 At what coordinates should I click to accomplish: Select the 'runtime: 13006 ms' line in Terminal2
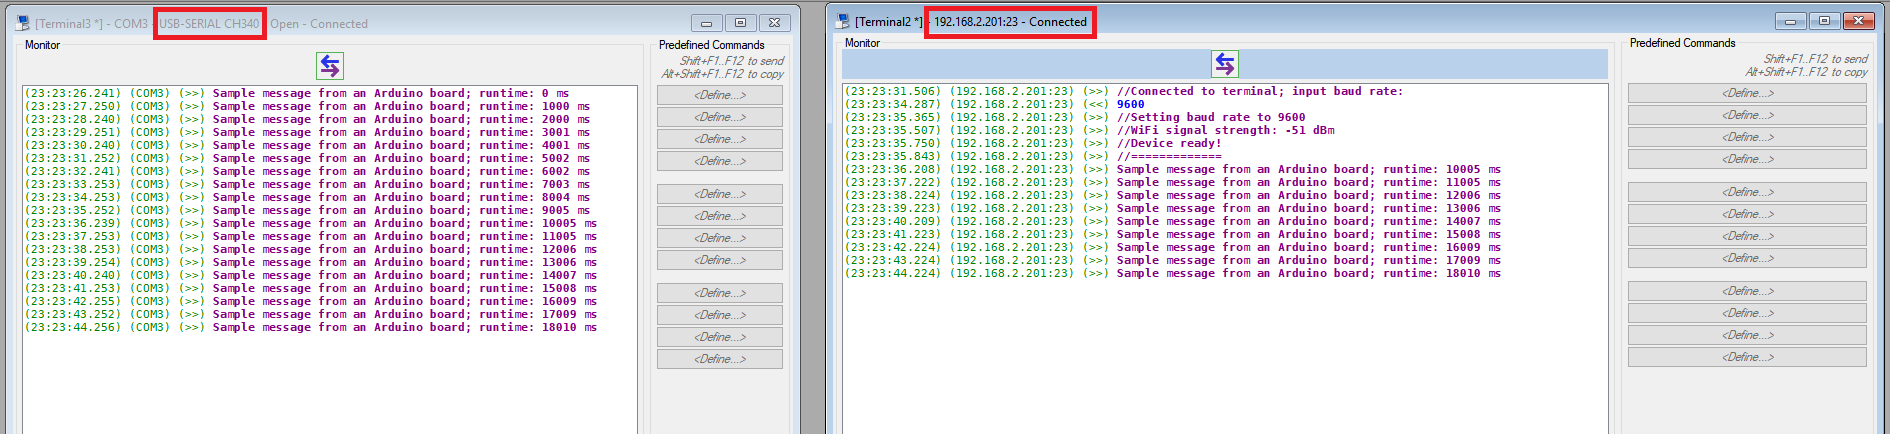coord(1173,208)
